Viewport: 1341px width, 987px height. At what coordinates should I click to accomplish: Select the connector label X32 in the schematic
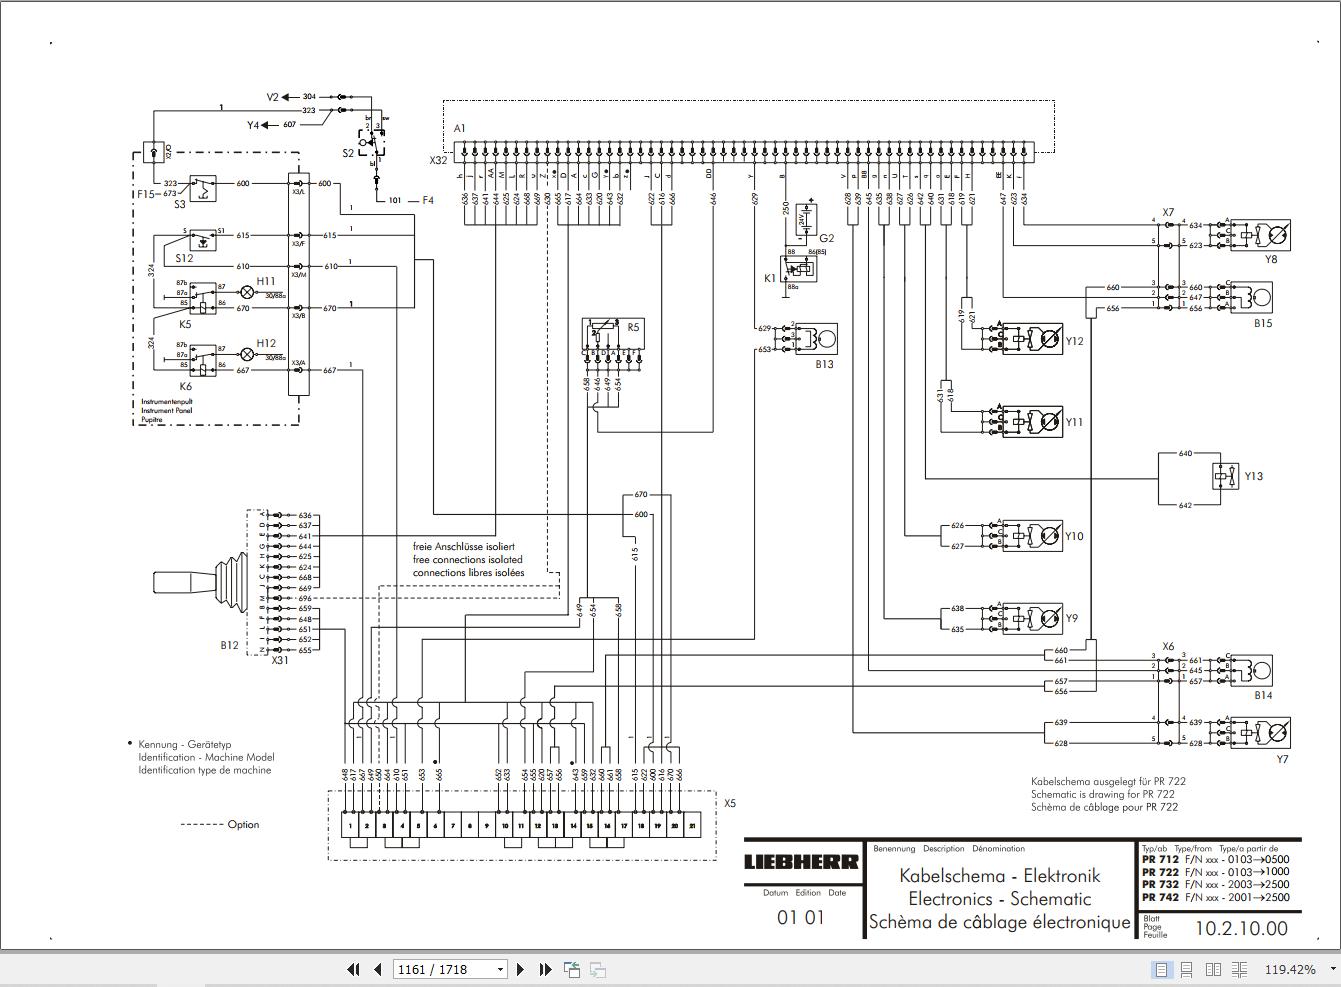[x=438, y=157]
